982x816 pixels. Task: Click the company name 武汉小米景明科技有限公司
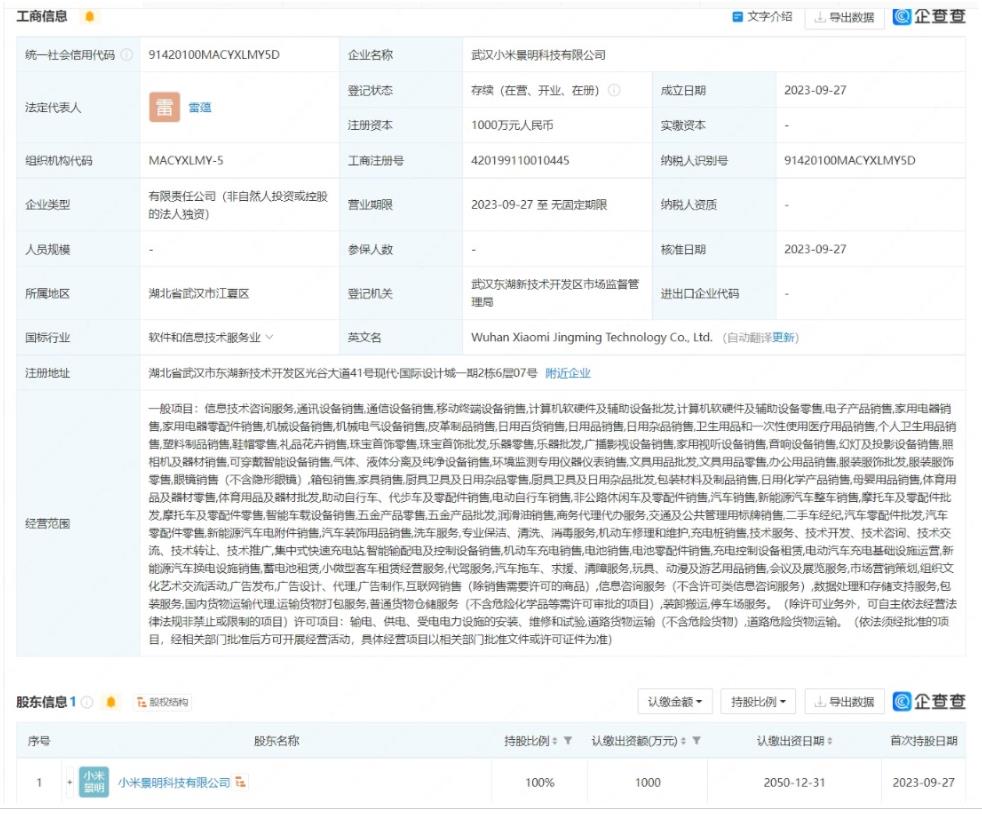(539, 54)
